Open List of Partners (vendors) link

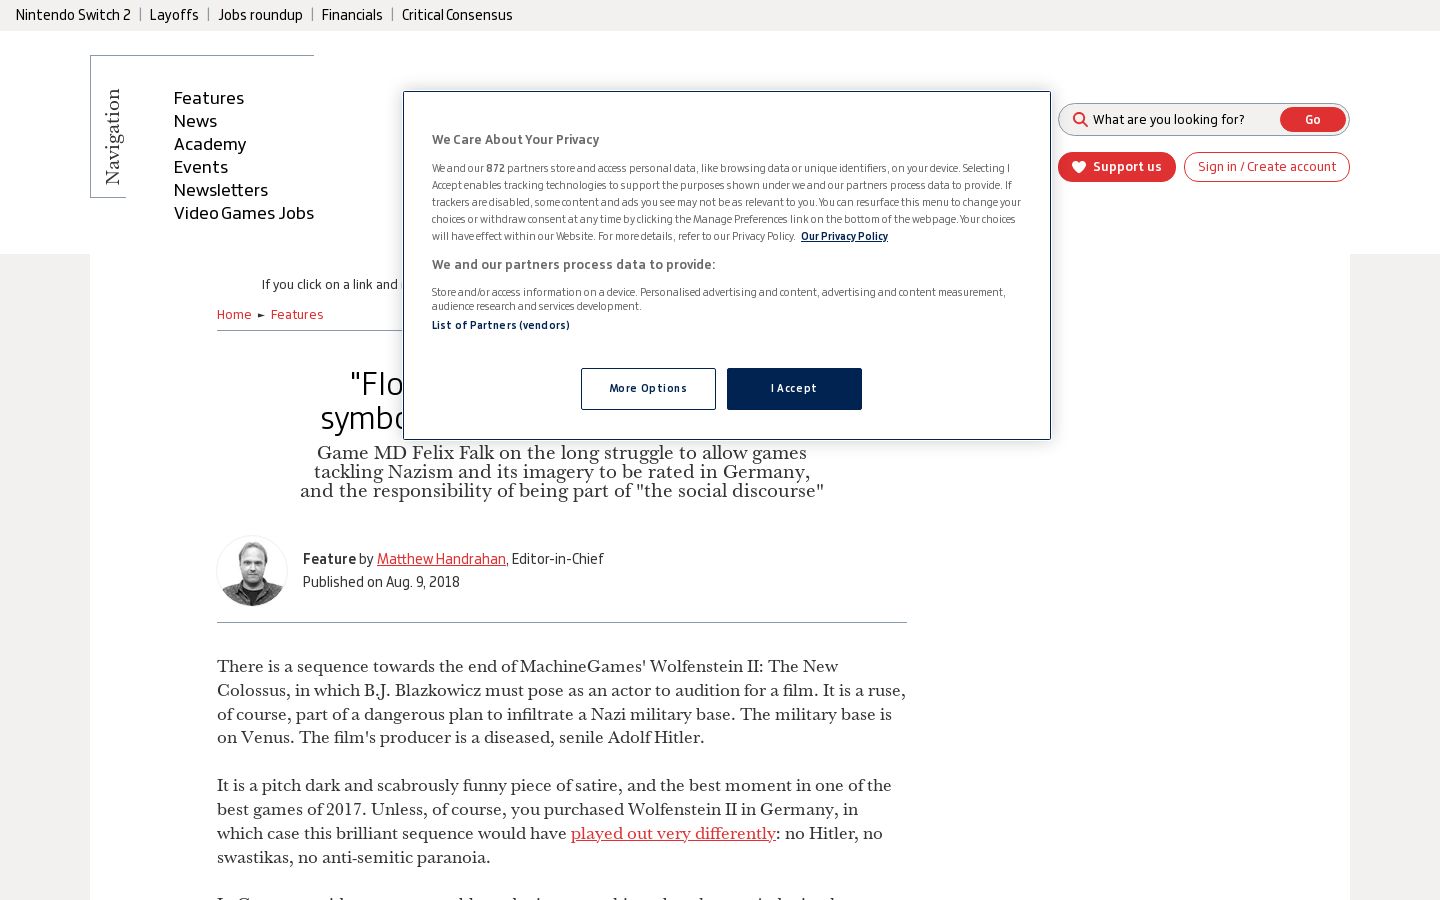501,325
